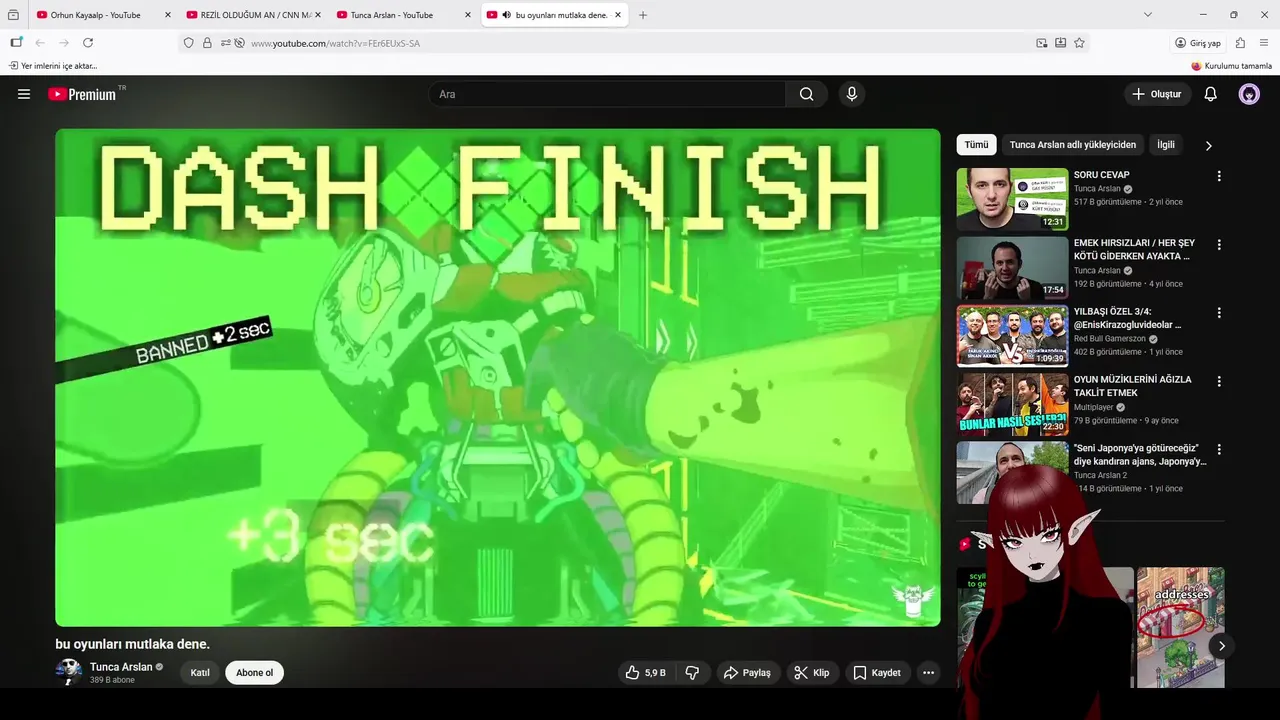The image size is (1280, 720).
Task: Select Tunca Arslan adlı yükleyiciden chip
Action: [x=1072, y=145]
